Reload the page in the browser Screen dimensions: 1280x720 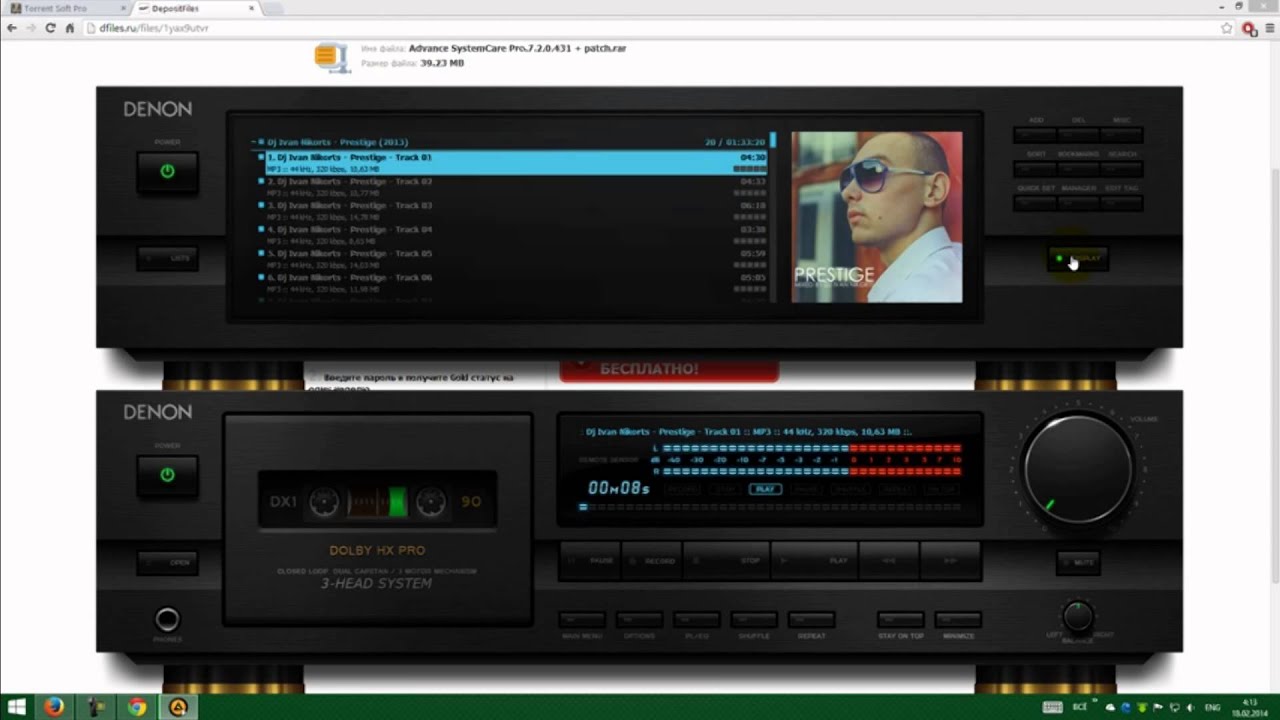[50, 28]
